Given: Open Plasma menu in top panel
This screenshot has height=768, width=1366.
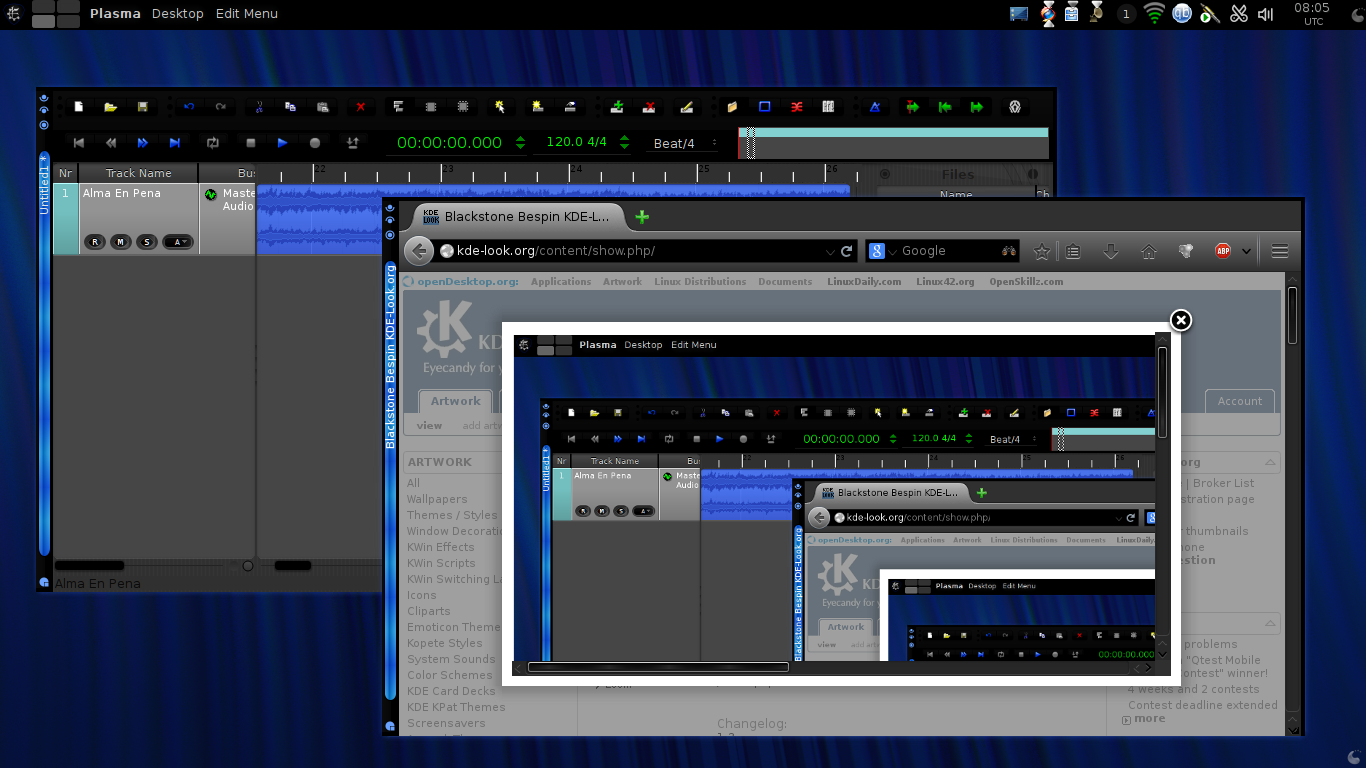Looking at the screenshot, I should point(115,13).
